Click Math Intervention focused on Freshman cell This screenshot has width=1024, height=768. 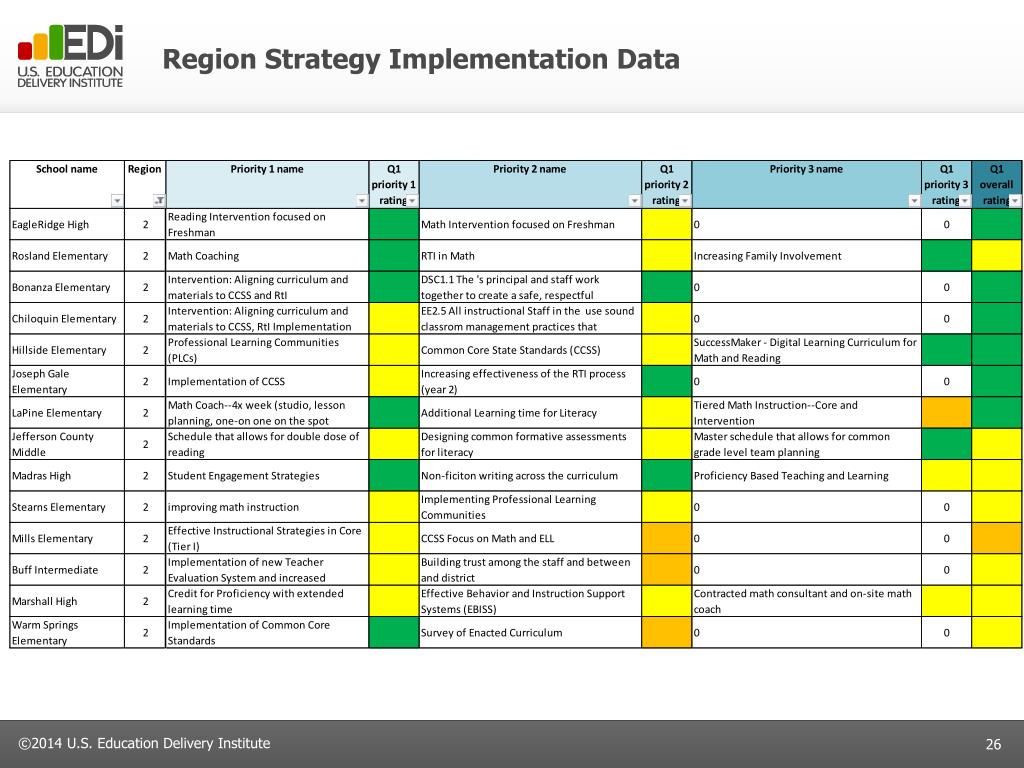(530, 224)
